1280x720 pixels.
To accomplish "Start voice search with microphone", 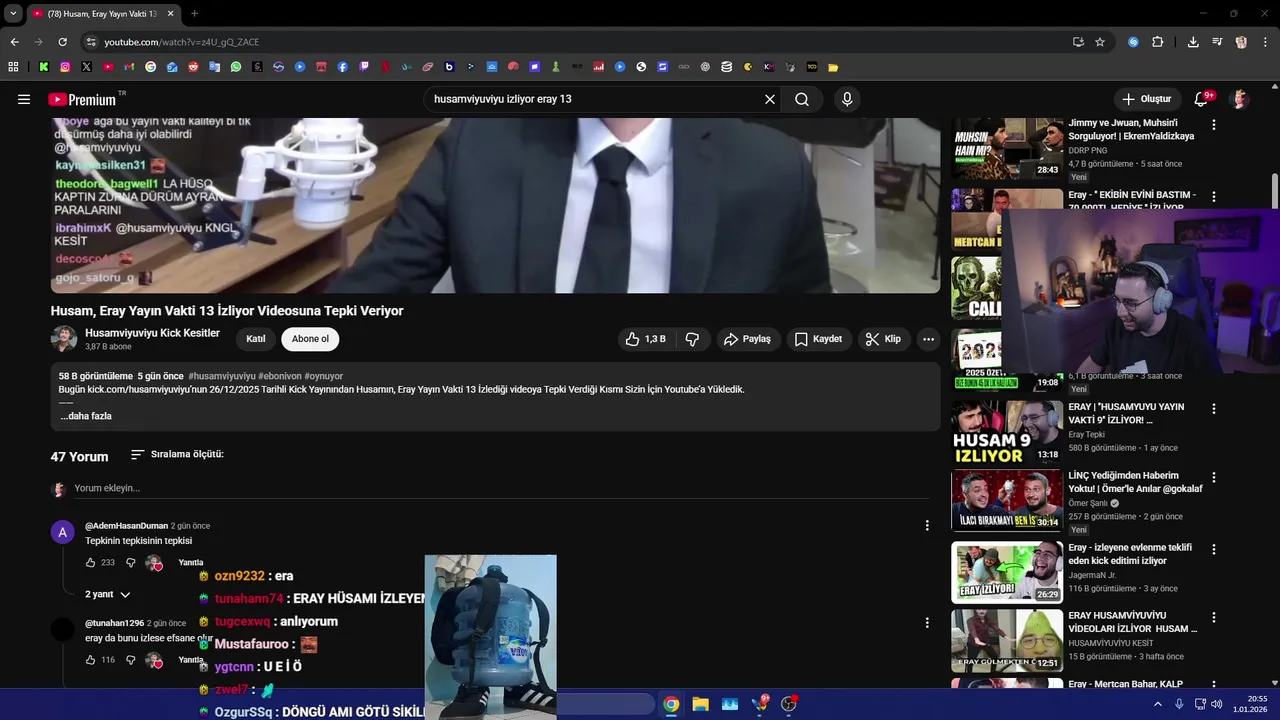I will [847, 99].
